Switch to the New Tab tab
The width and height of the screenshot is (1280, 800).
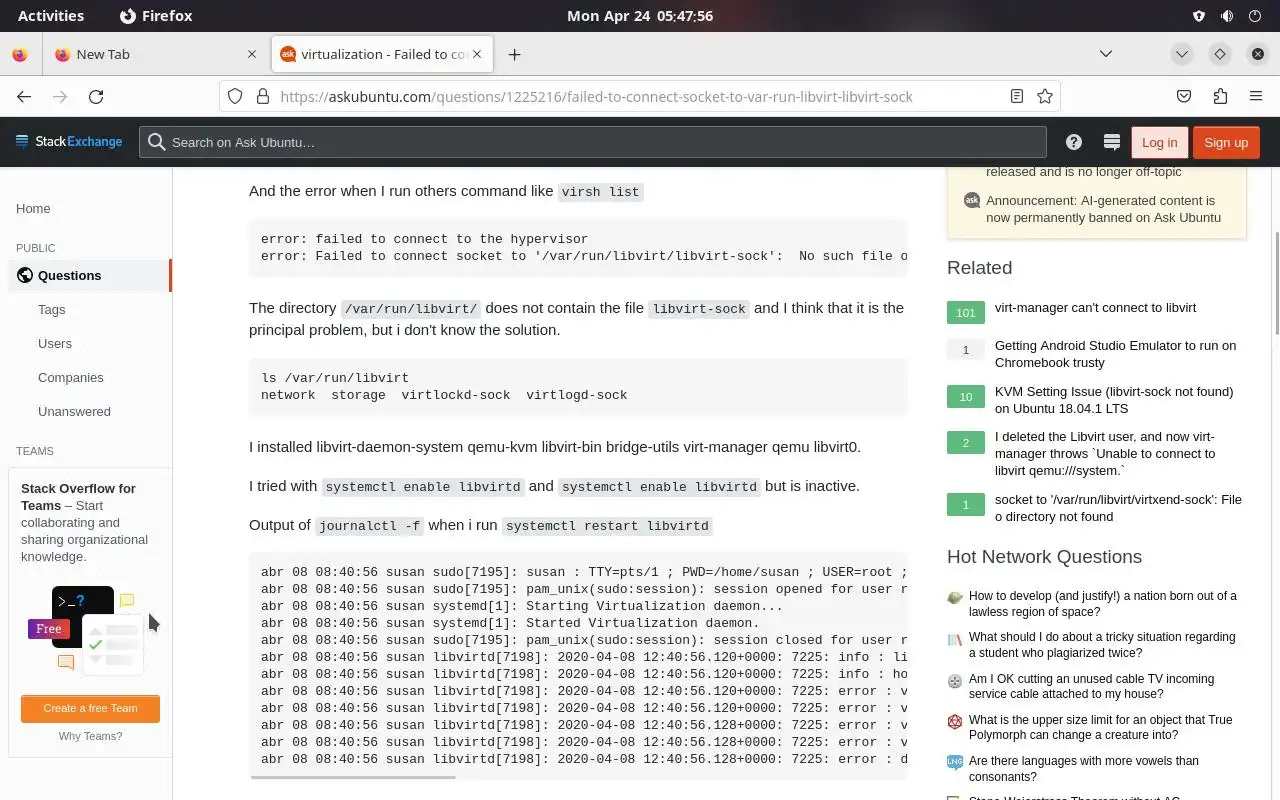point(157,54)
